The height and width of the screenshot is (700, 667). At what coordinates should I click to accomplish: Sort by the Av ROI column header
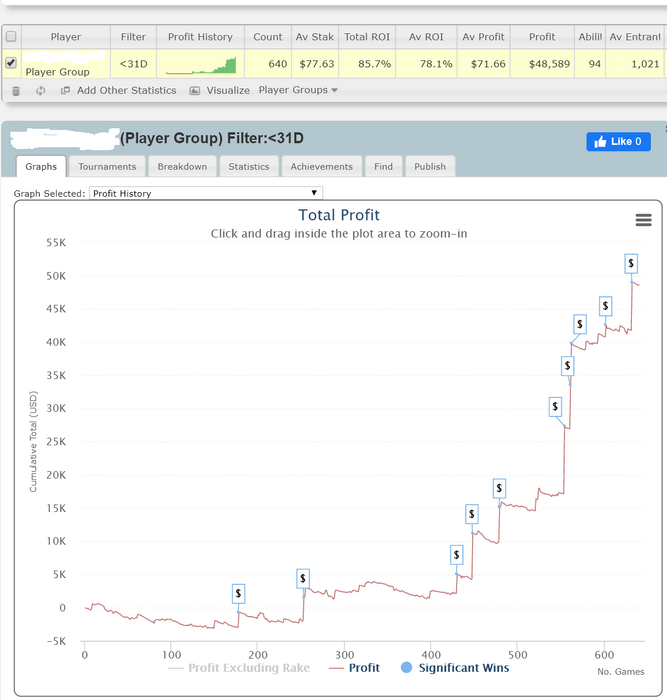click(426, 37)
